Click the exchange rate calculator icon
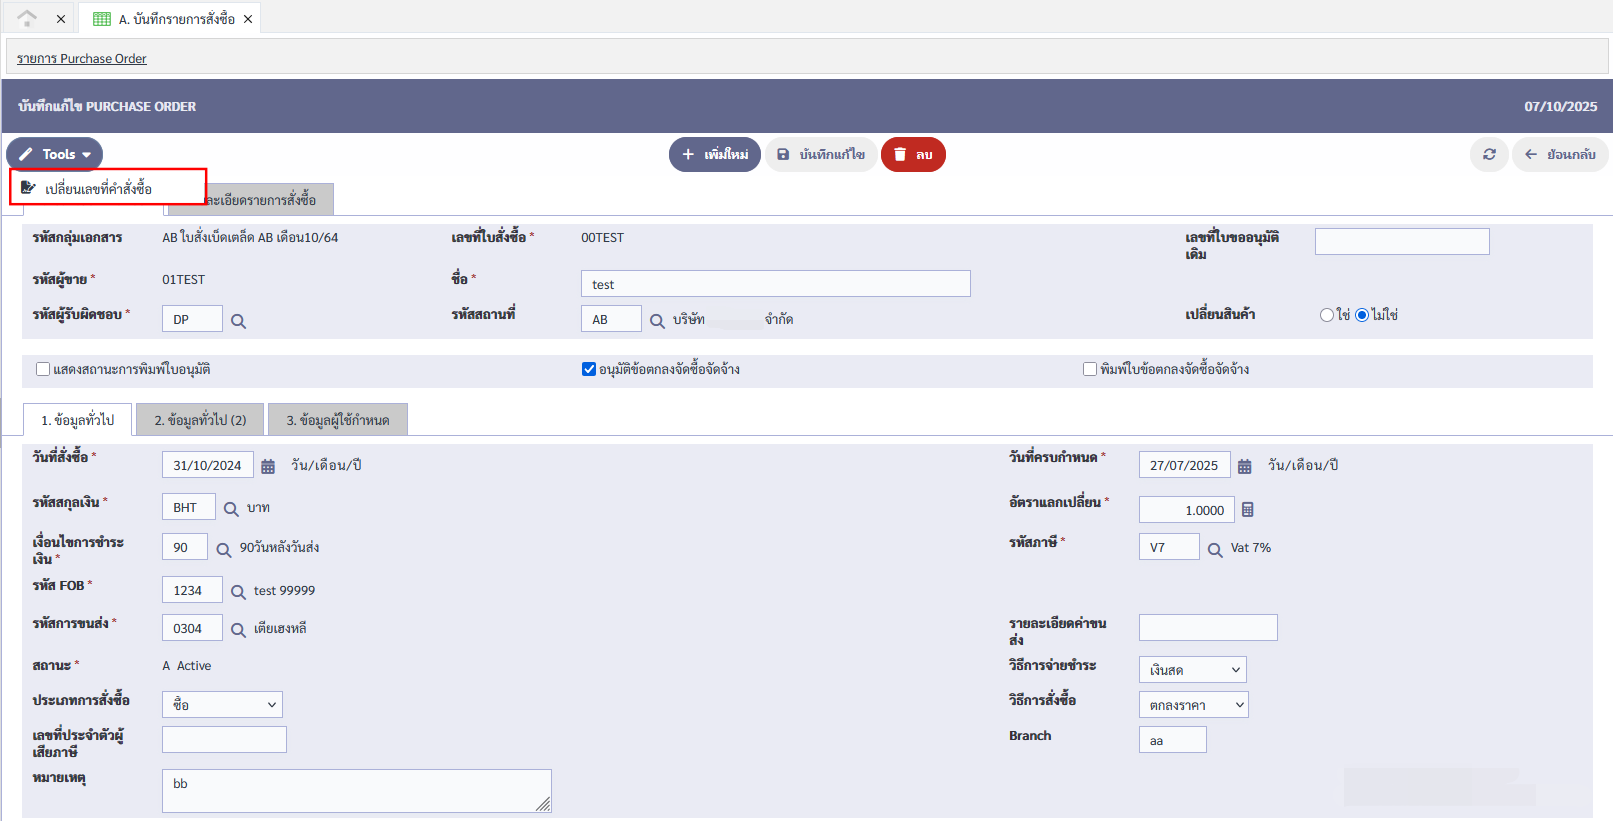The height and width of the screenshot is (821, 1613). 1247,510
